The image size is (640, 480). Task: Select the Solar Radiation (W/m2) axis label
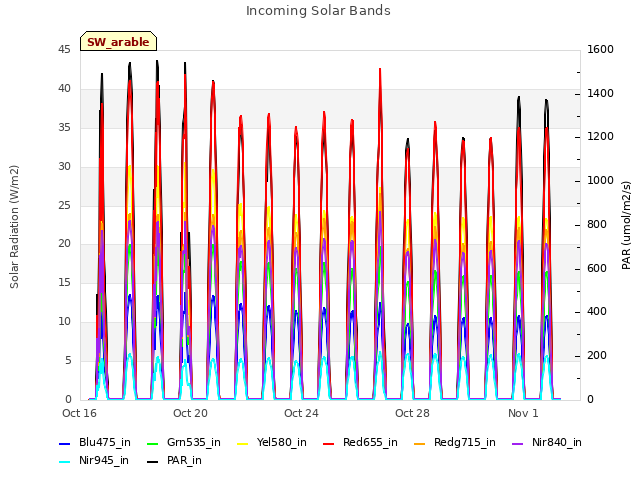14,227
